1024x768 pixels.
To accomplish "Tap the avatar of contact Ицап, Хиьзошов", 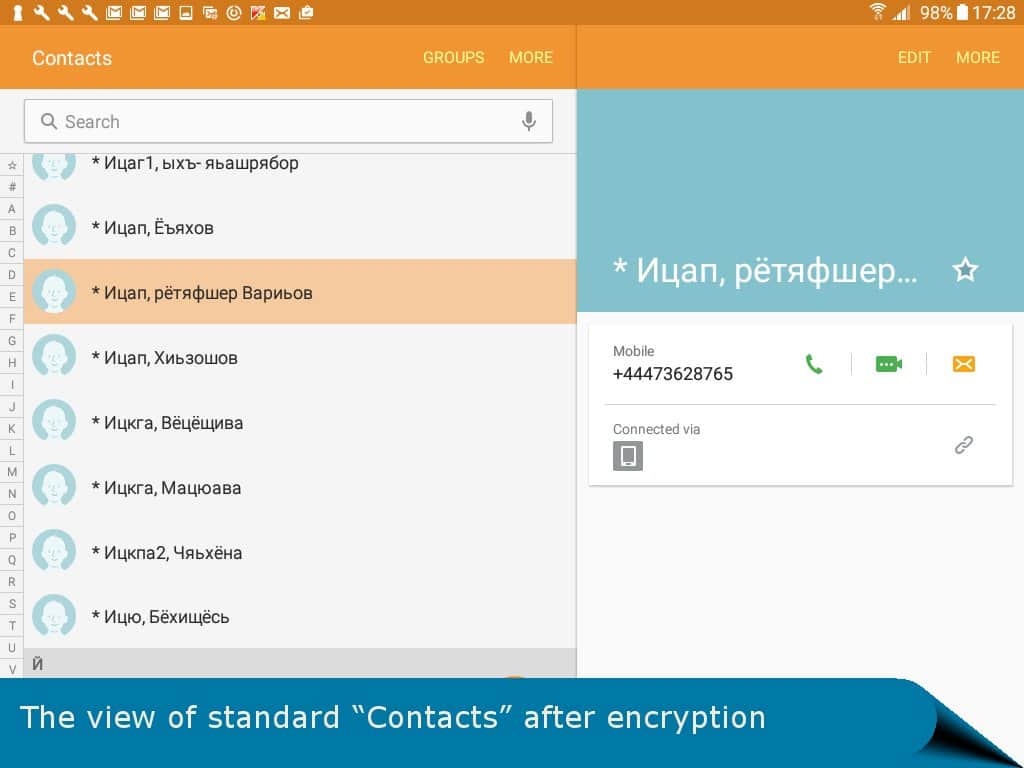I will (54, 357).
